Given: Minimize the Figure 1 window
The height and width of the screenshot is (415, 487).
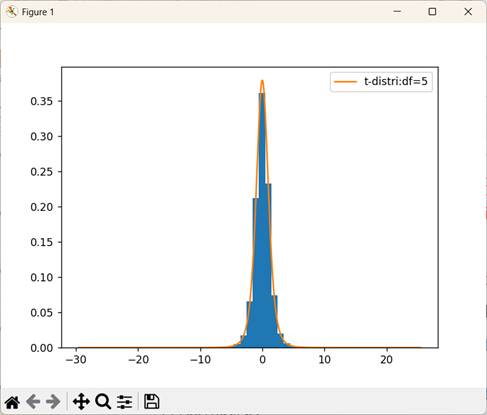Looking at the screenshot, I should click(x=397, y=12).
